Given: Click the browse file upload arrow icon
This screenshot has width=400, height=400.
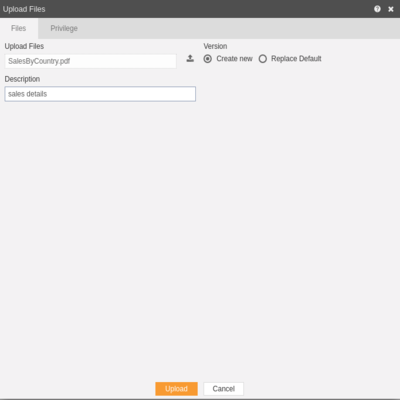Looking at the screenshot, I should [x=190, y=59].
